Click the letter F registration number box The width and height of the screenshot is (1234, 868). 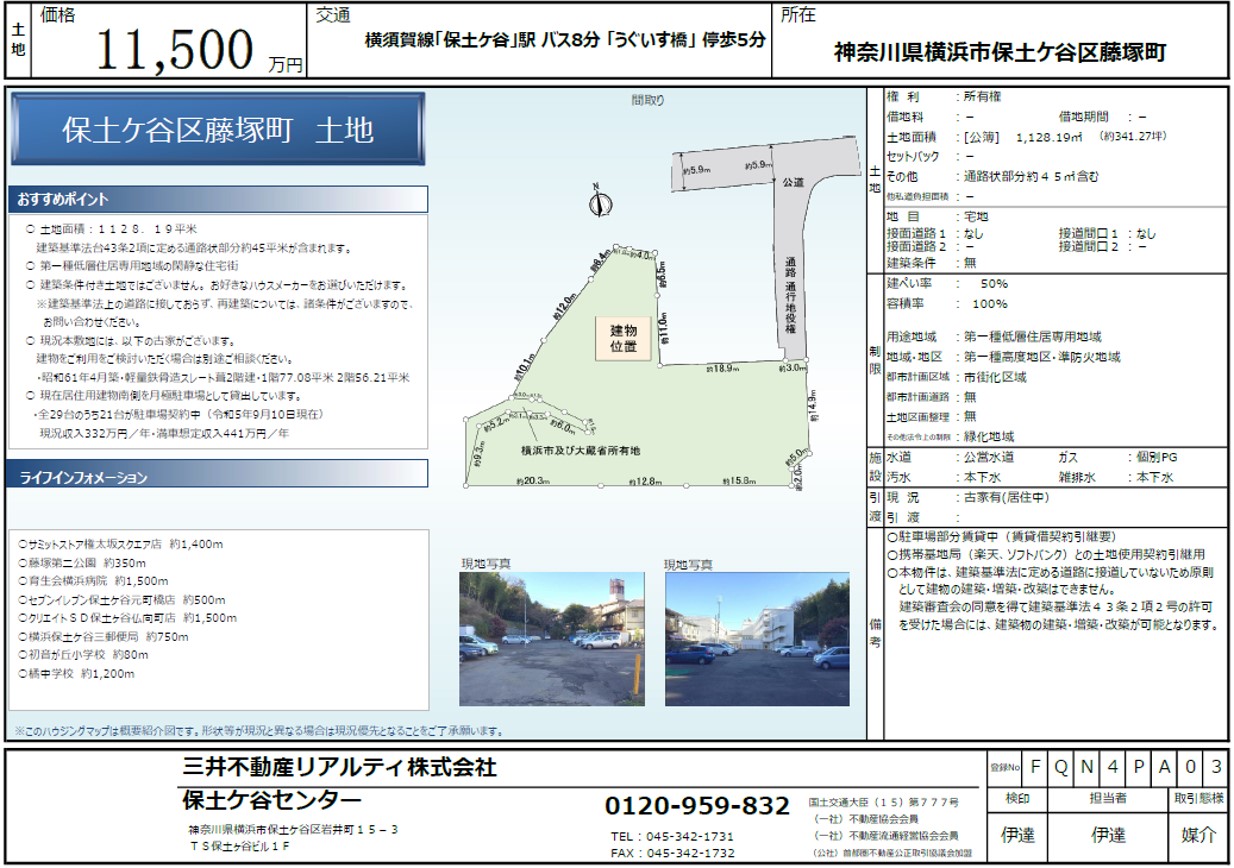point(1035,768)
